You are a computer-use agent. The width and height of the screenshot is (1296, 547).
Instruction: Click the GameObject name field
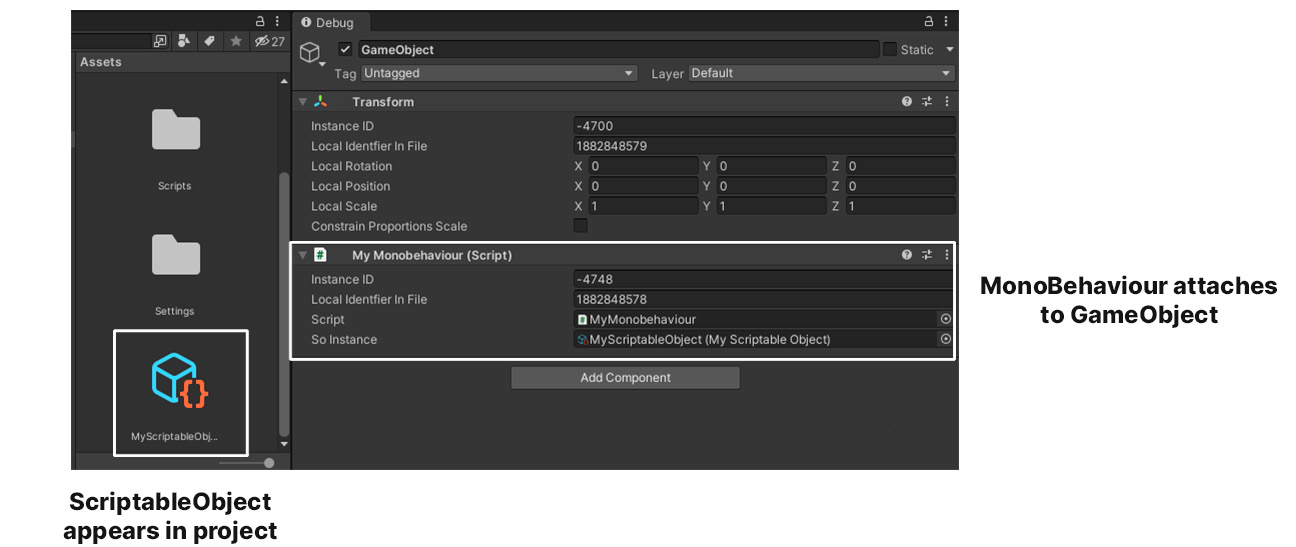click(617, 49)
